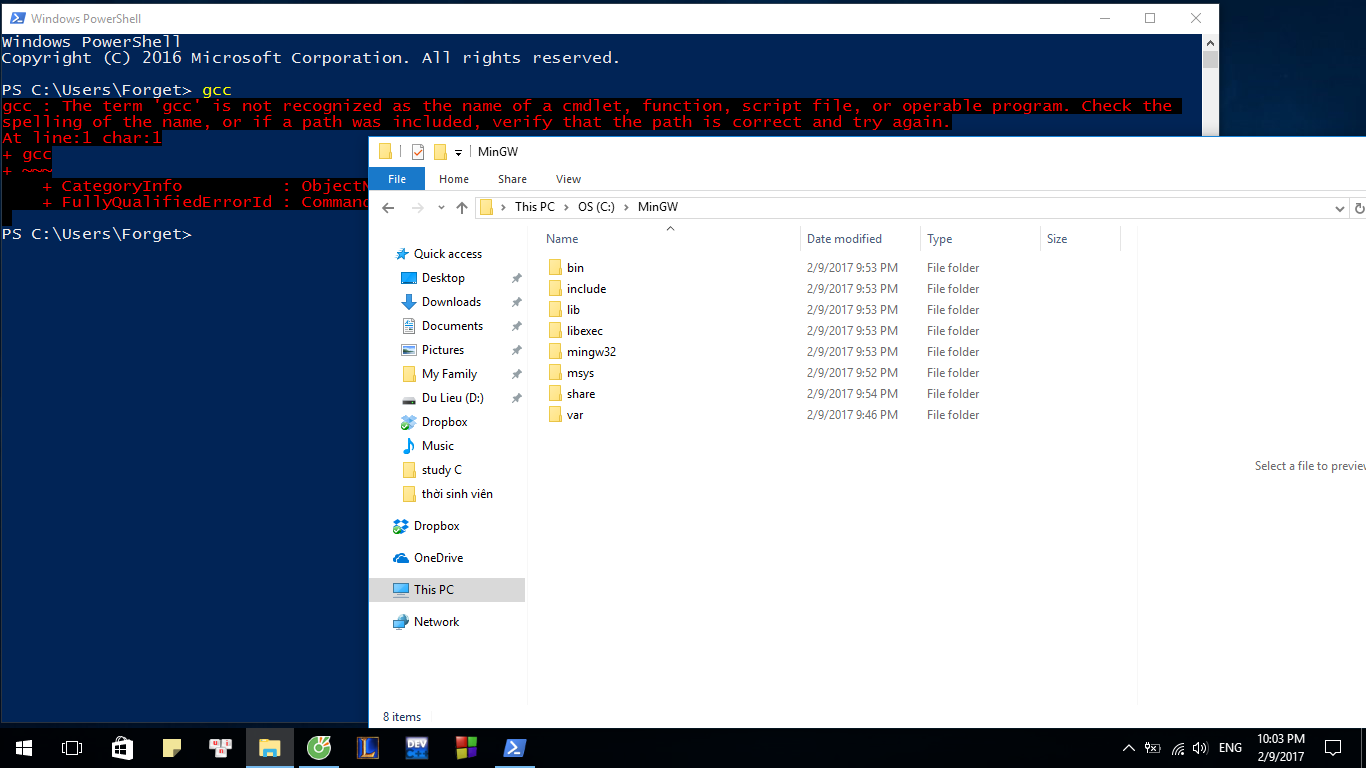Go up one level with the Up arrow

[461, 208]
